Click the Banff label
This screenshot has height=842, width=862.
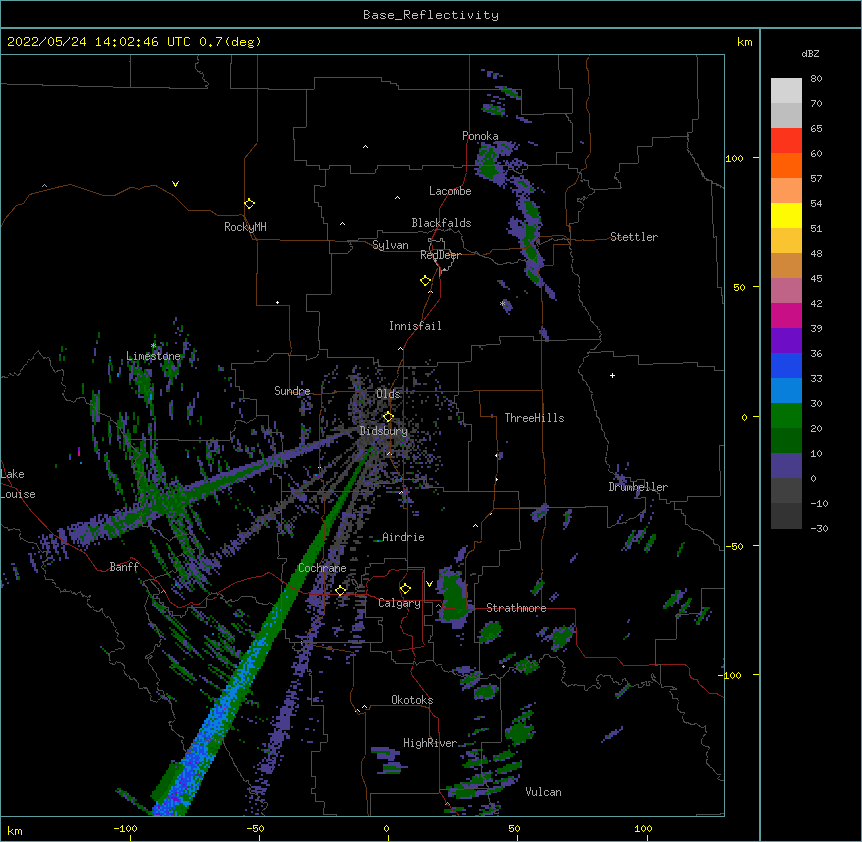click(x=124, y=567)
